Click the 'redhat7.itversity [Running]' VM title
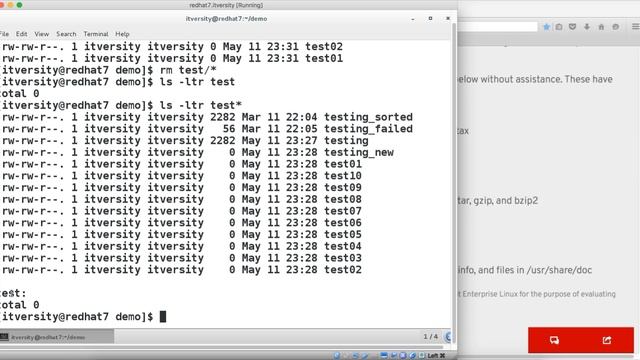The width and height of the screenshot is (640, 360). (x=226, y=5)
